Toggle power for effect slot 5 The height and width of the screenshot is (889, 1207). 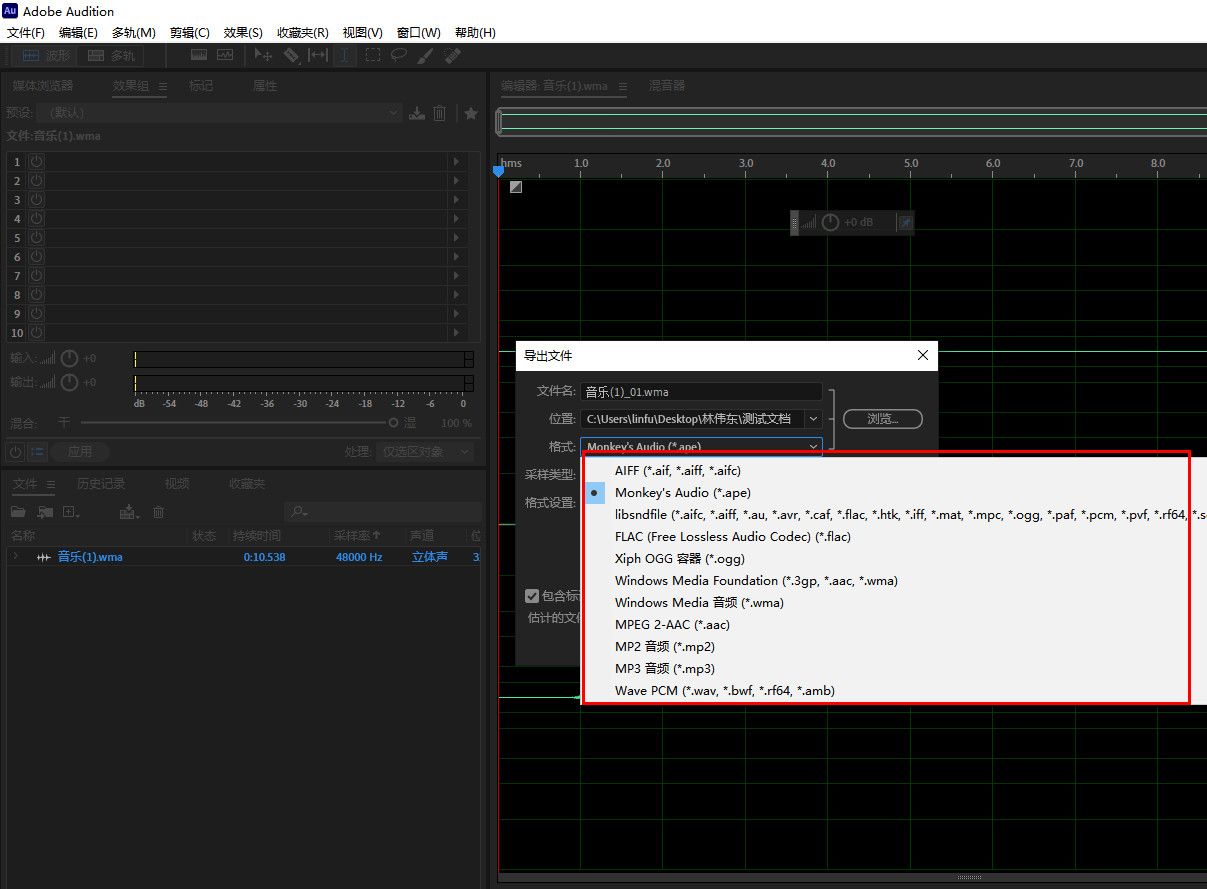click(x=36, y=237)
